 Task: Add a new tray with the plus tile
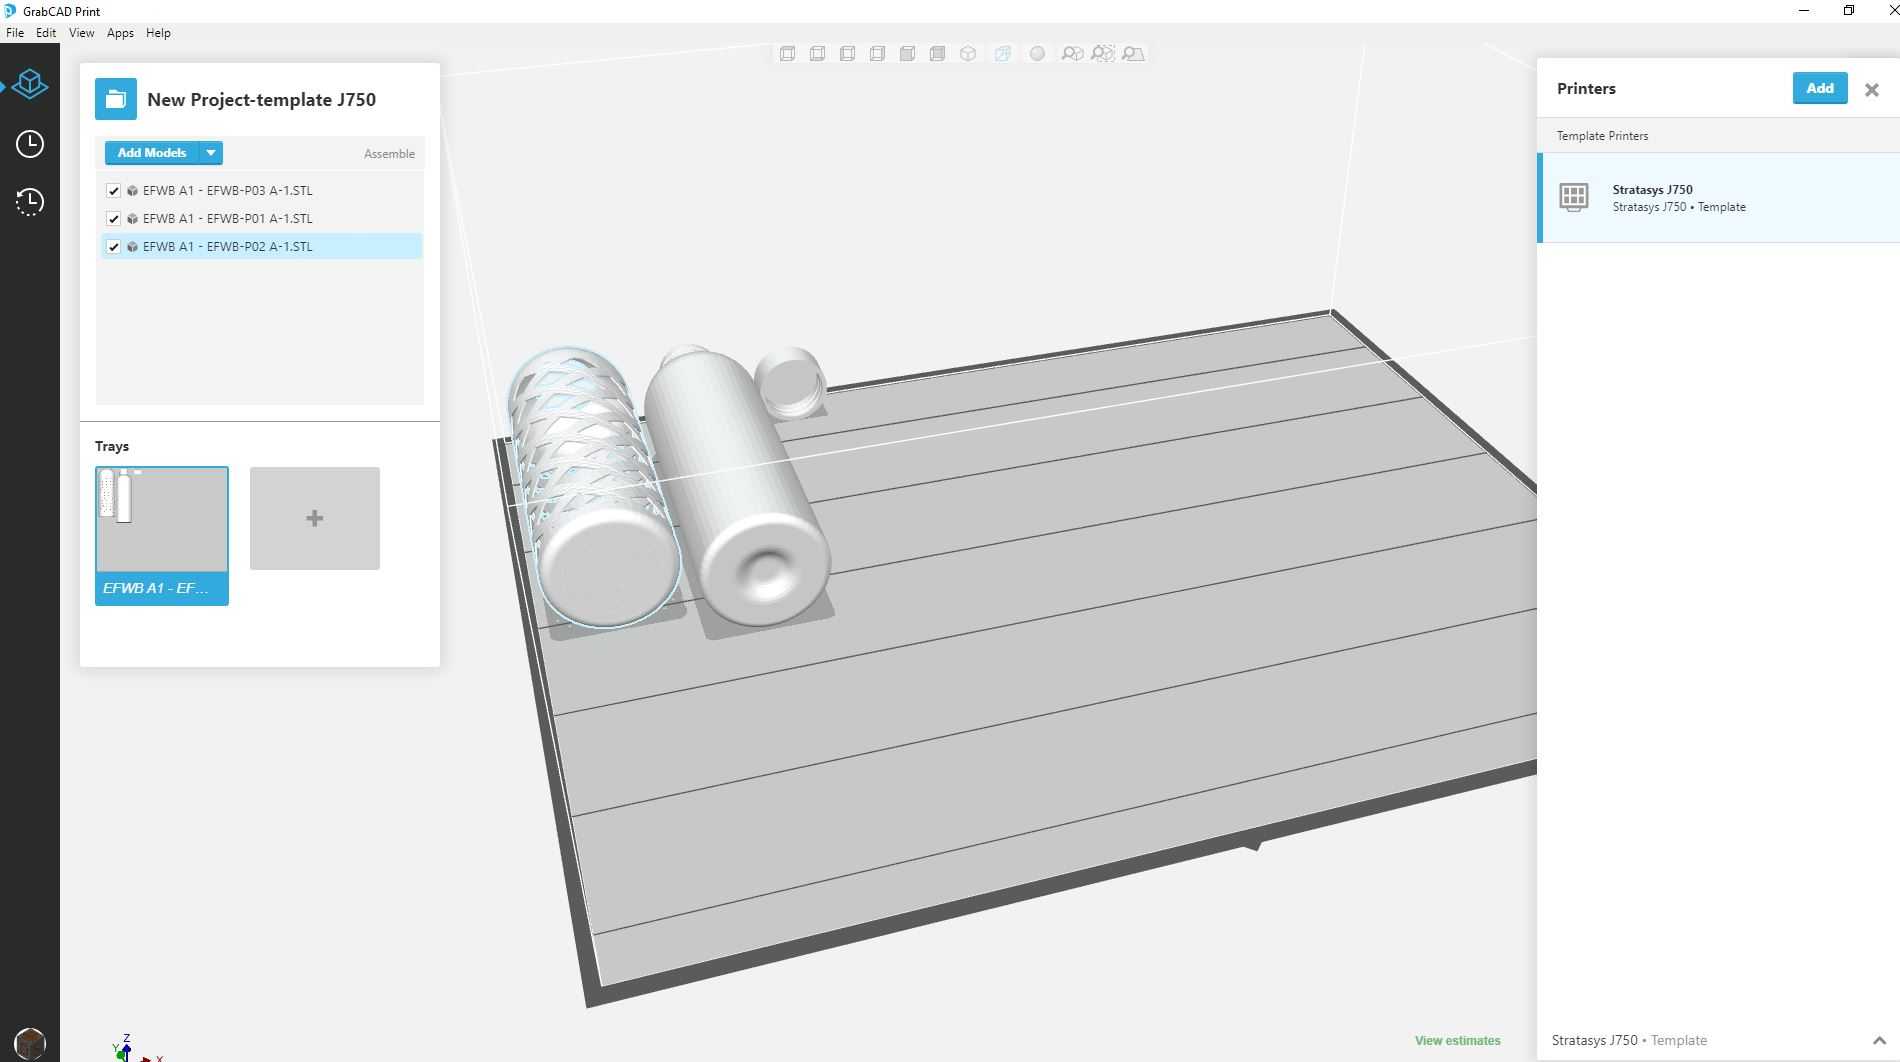(315, 518)
